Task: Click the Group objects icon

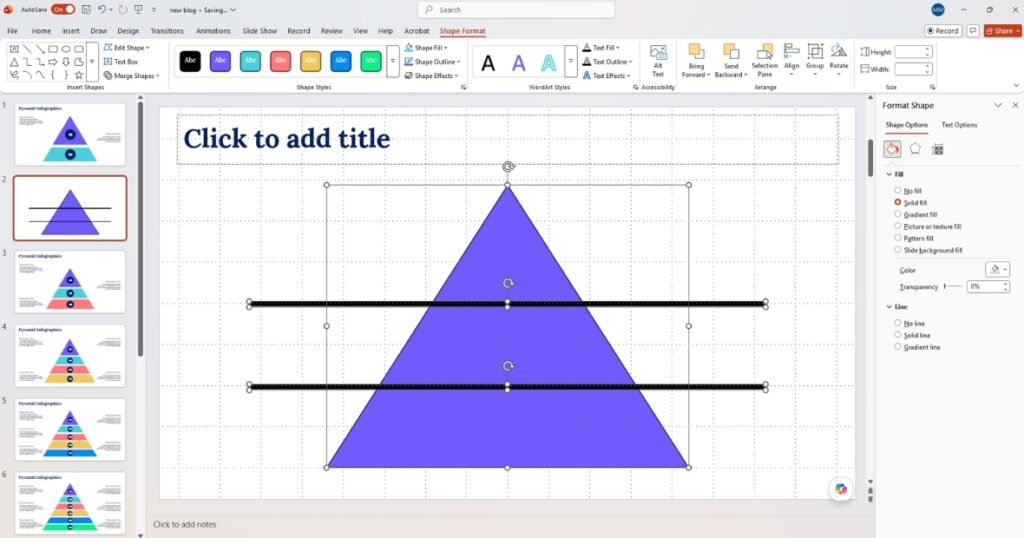Action: (814, 61)
